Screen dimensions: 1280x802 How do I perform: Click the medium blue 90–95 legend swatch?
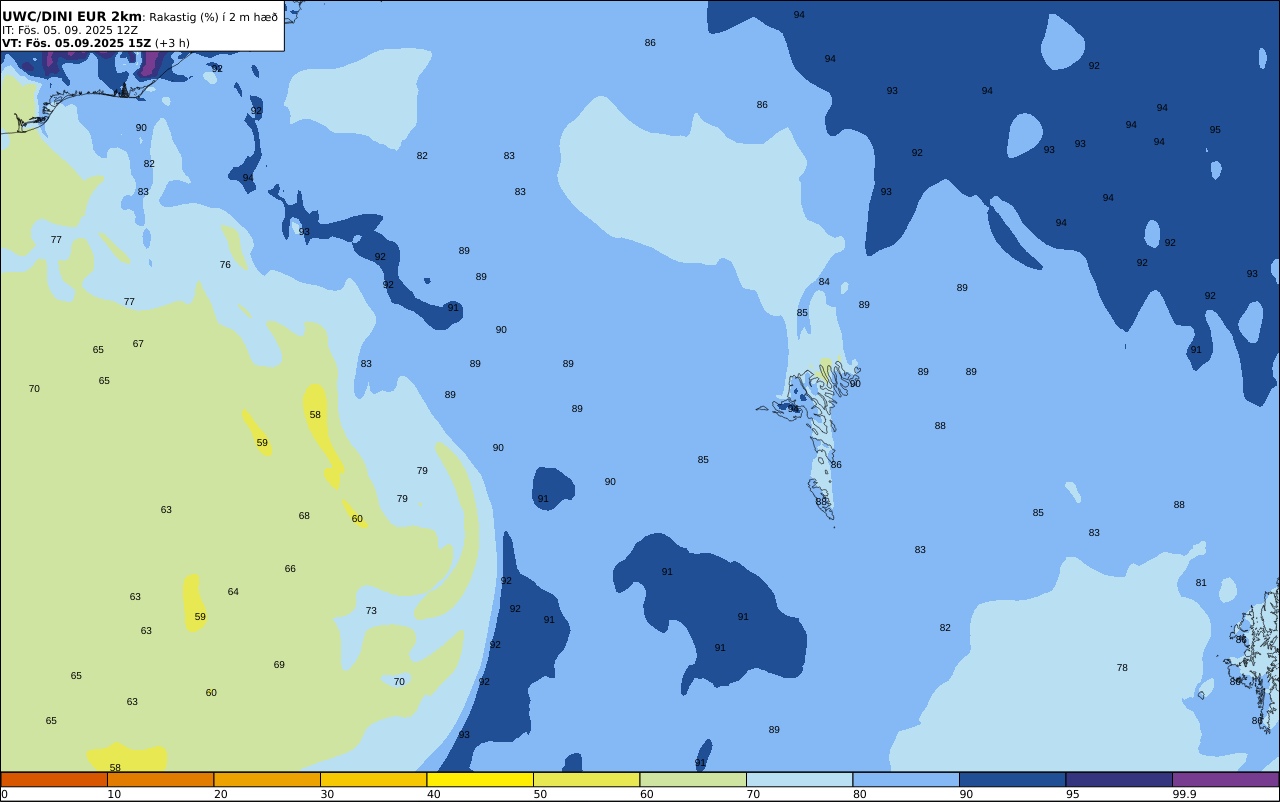tap(1012, 779)
